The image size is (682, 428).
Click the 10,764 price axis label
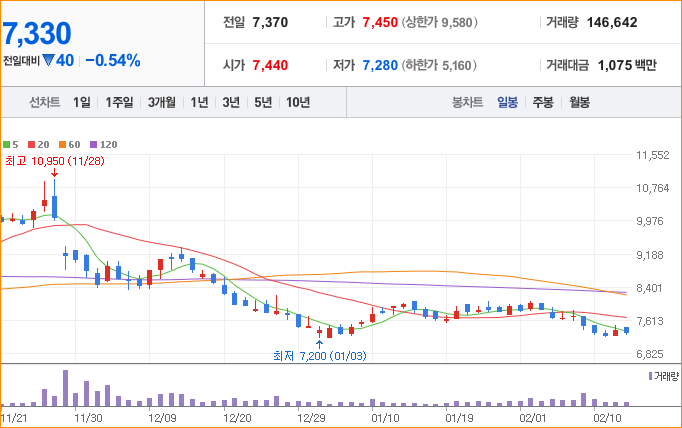click(652, 188)
